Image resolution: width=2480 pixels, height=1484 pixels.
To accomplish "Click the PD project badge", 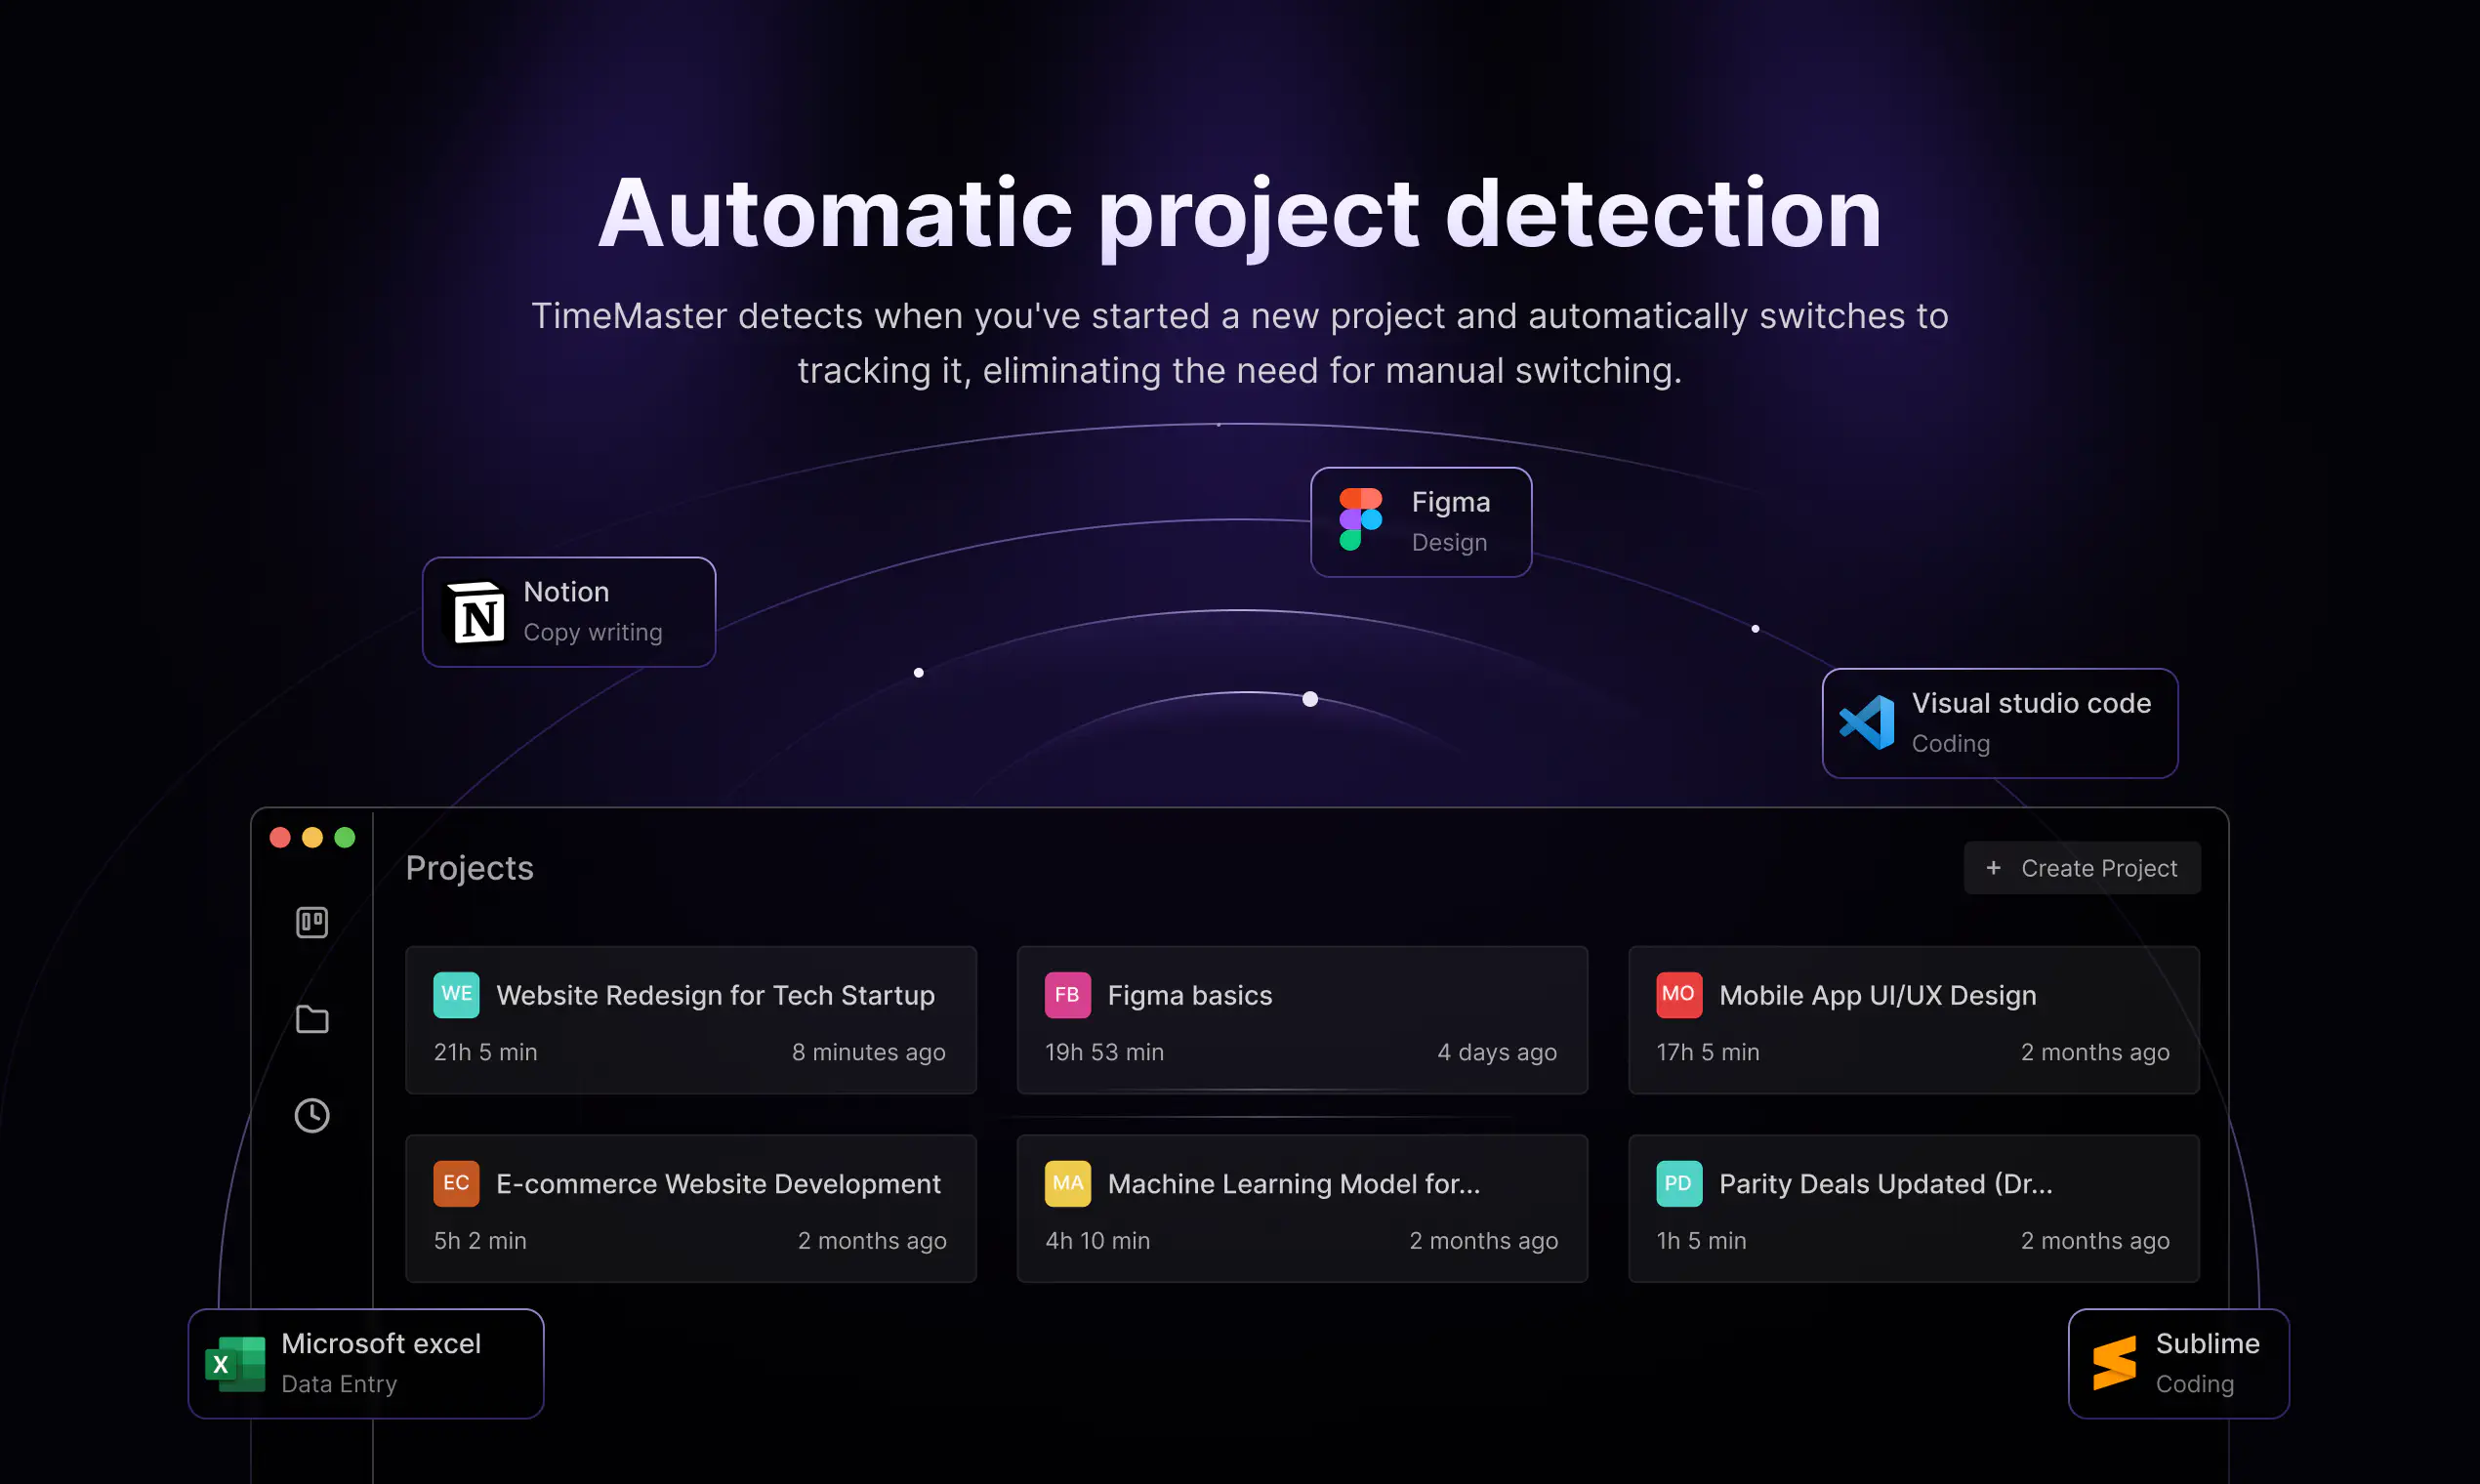I will [x=1678, y=1183].
